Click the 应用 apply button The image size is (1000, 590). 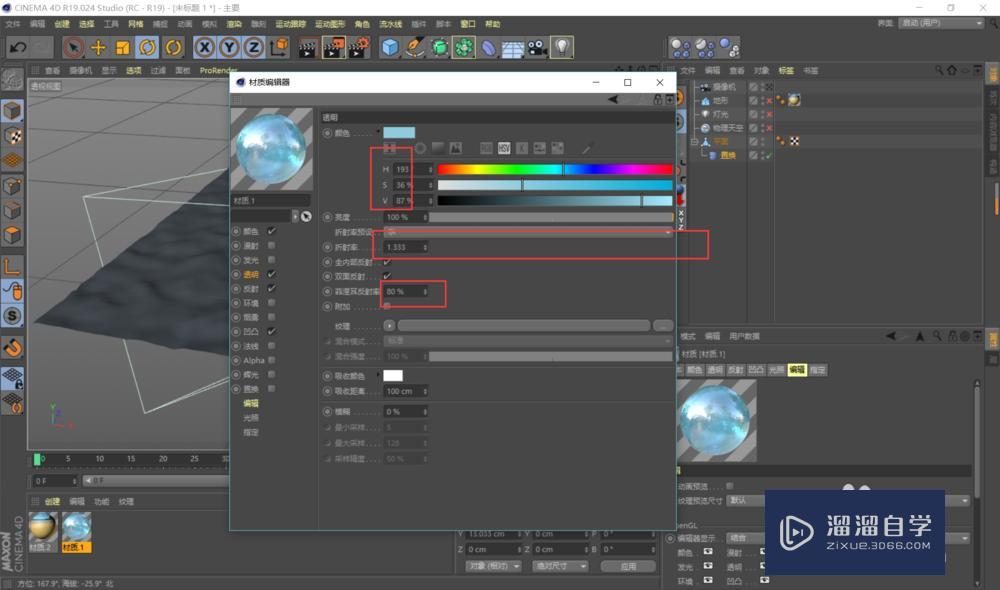point(628,566)
